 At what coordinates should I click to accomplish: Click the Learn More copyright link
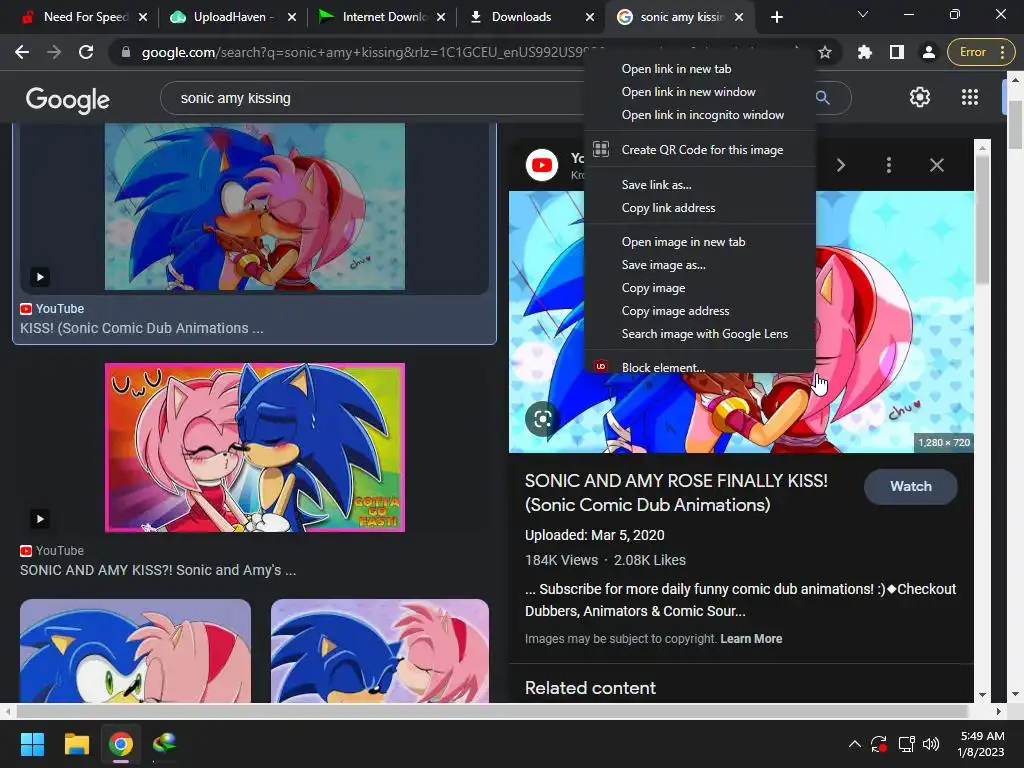[x=751, y=639]
